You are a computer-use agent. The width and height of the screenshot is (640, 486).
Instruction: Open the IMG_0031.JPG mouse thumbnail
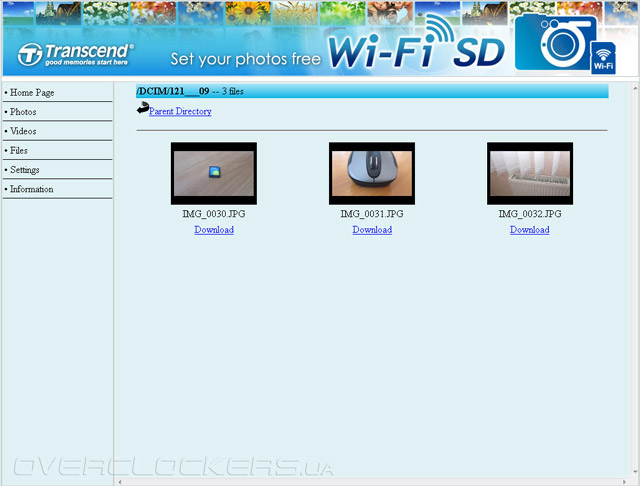click(x=372, y=173)
